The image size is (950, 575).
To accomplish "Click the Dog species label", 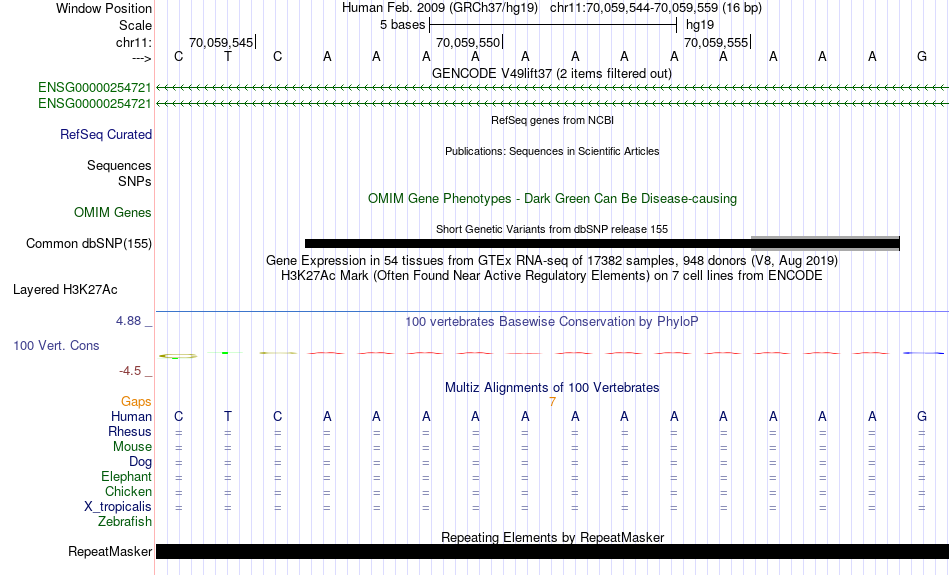I will pos(140,462).
